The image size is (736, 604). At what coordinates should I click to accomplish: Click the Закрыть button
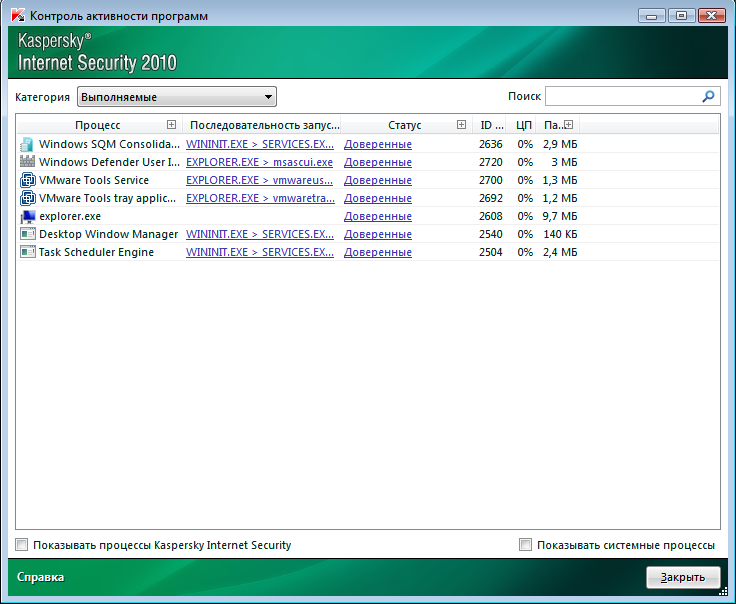coord(683,577)
